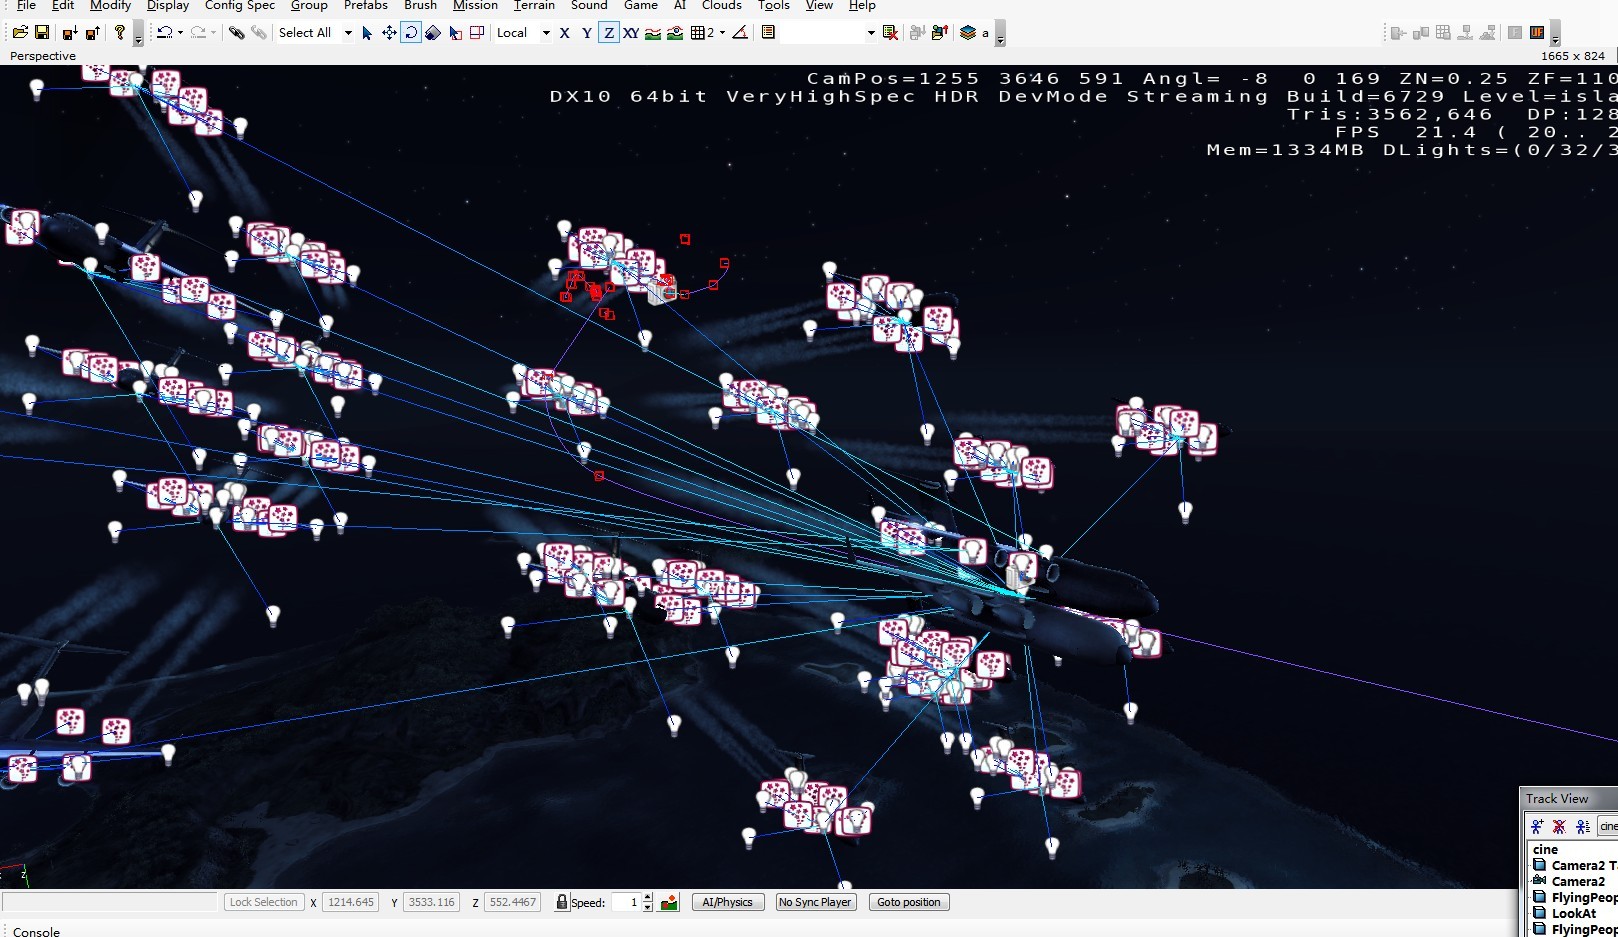Open the object list icon in toolbar

(x=768, y=33)
